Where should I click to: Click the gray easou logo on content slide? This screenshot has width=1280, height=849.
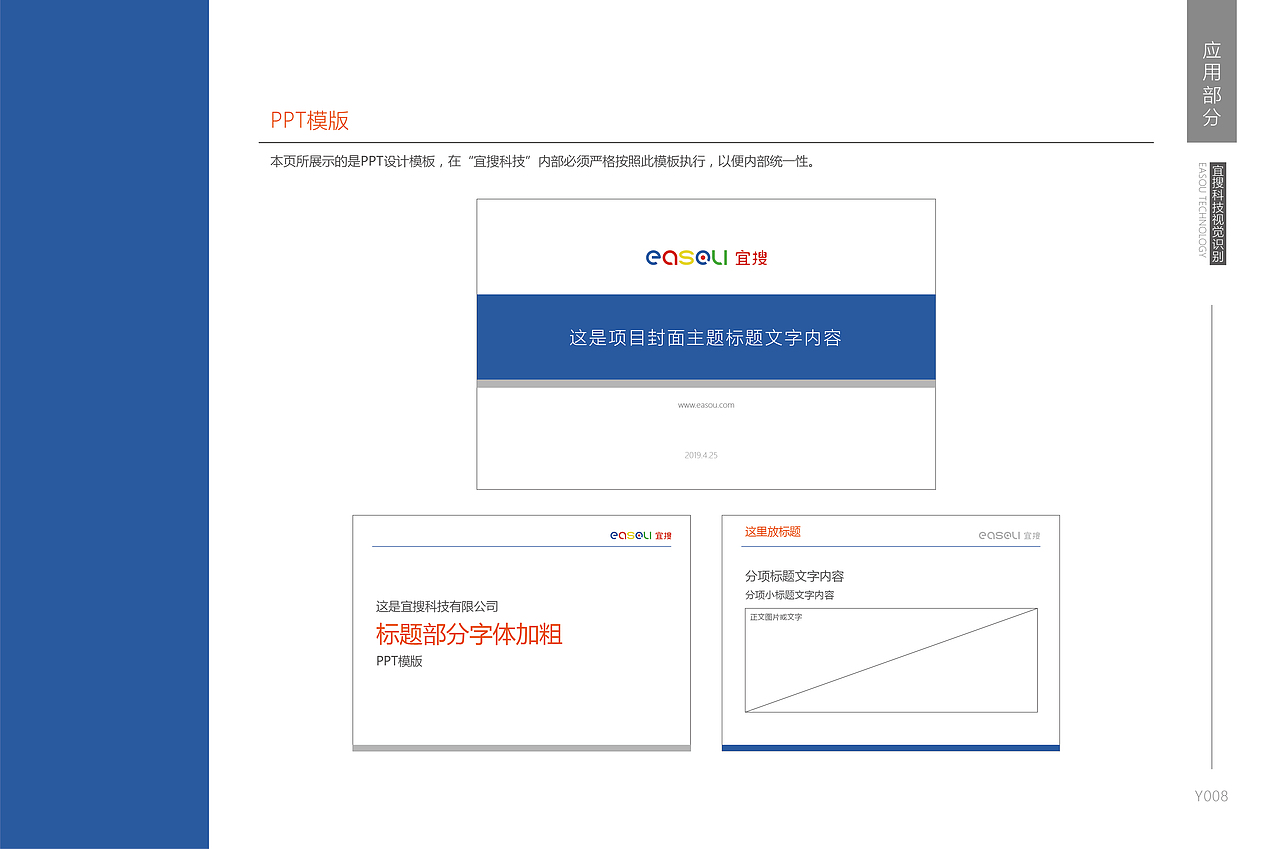pos(1009,536)
